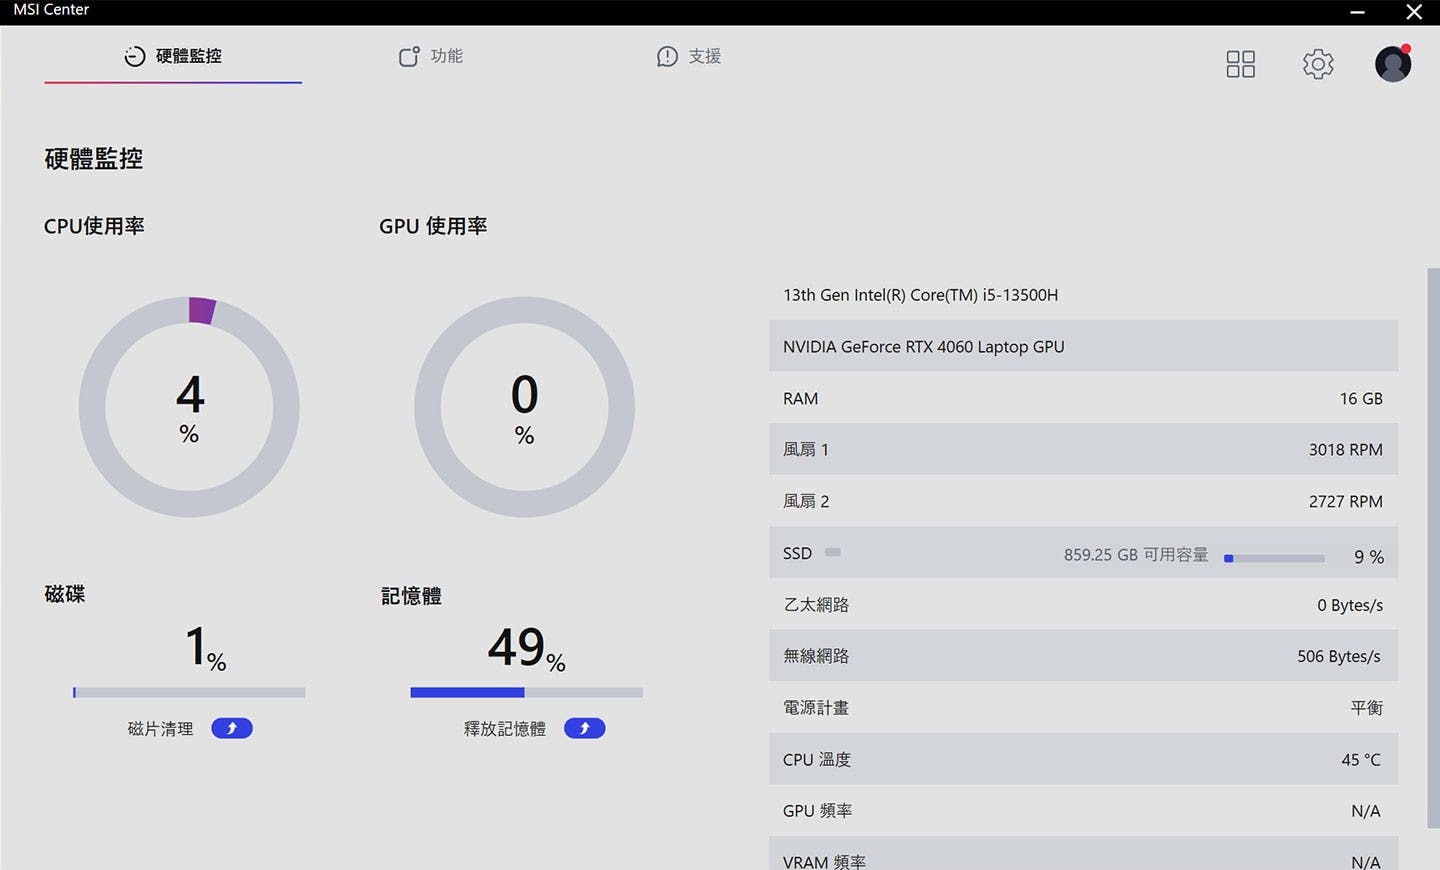Click the CPU usage ring gauge
This screenshot has width=1440, height=870.
point(189,407)
